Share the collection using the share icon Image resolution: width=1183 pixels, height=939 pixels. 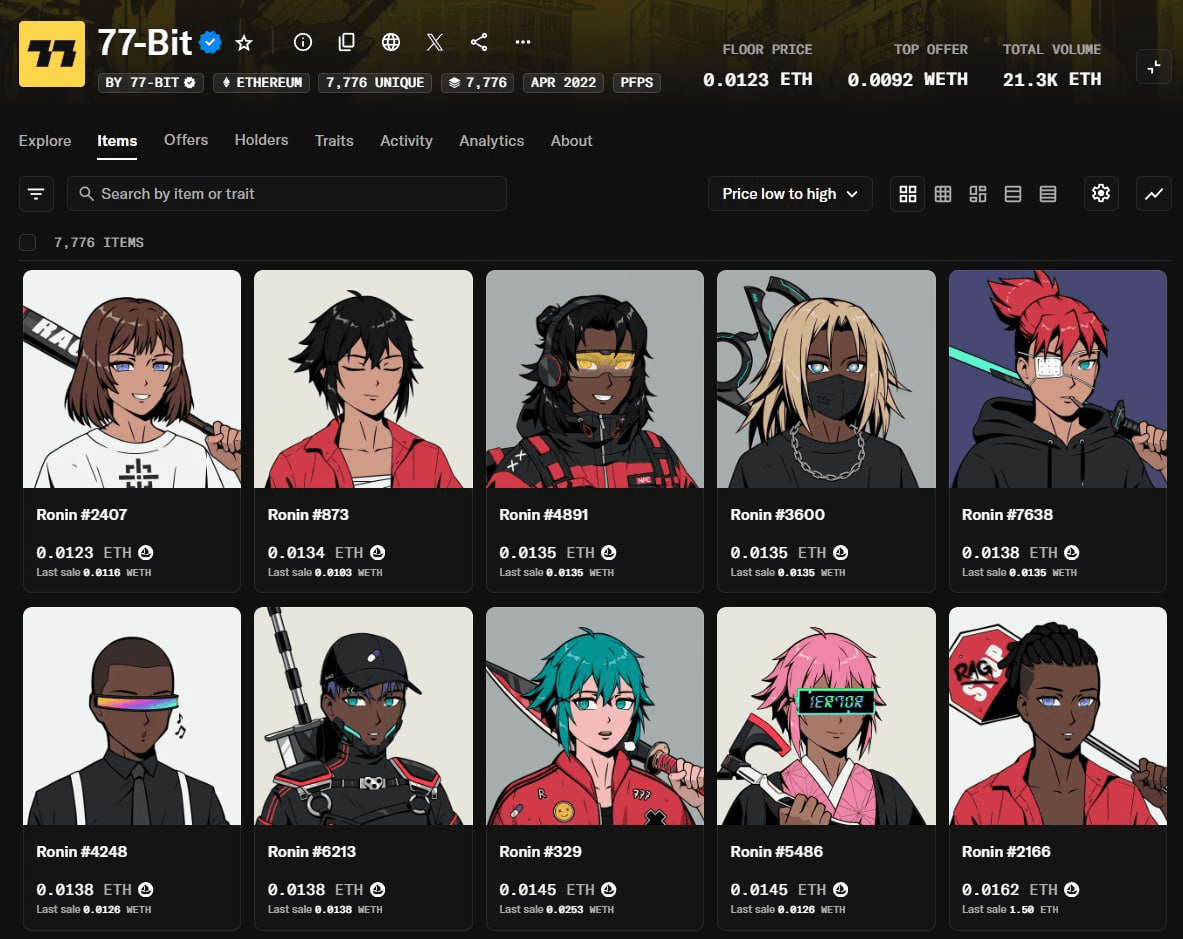(x=479, y=42)
